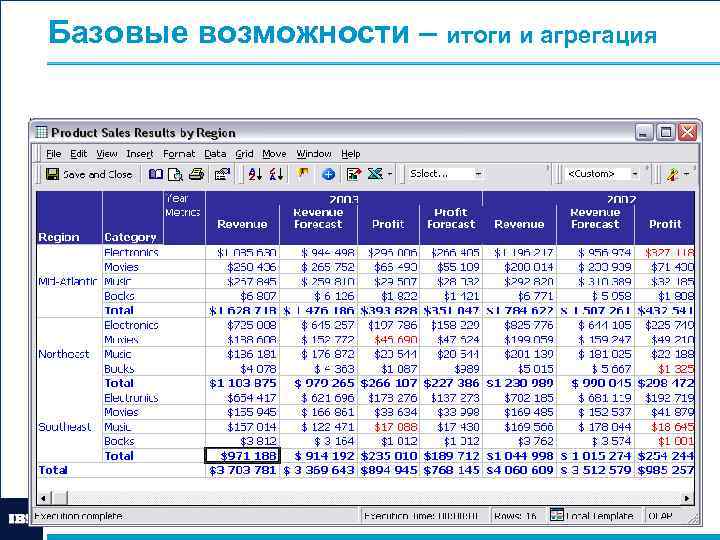Image resolution: width=720 pixels, height=540 pixels.
Task: Sort descending with the Z-A arrow icon
Action: [x=276, y=174]
